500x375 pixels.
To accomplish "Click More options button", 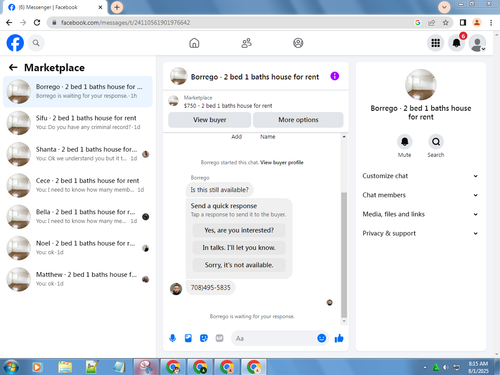I will [298, 120].
